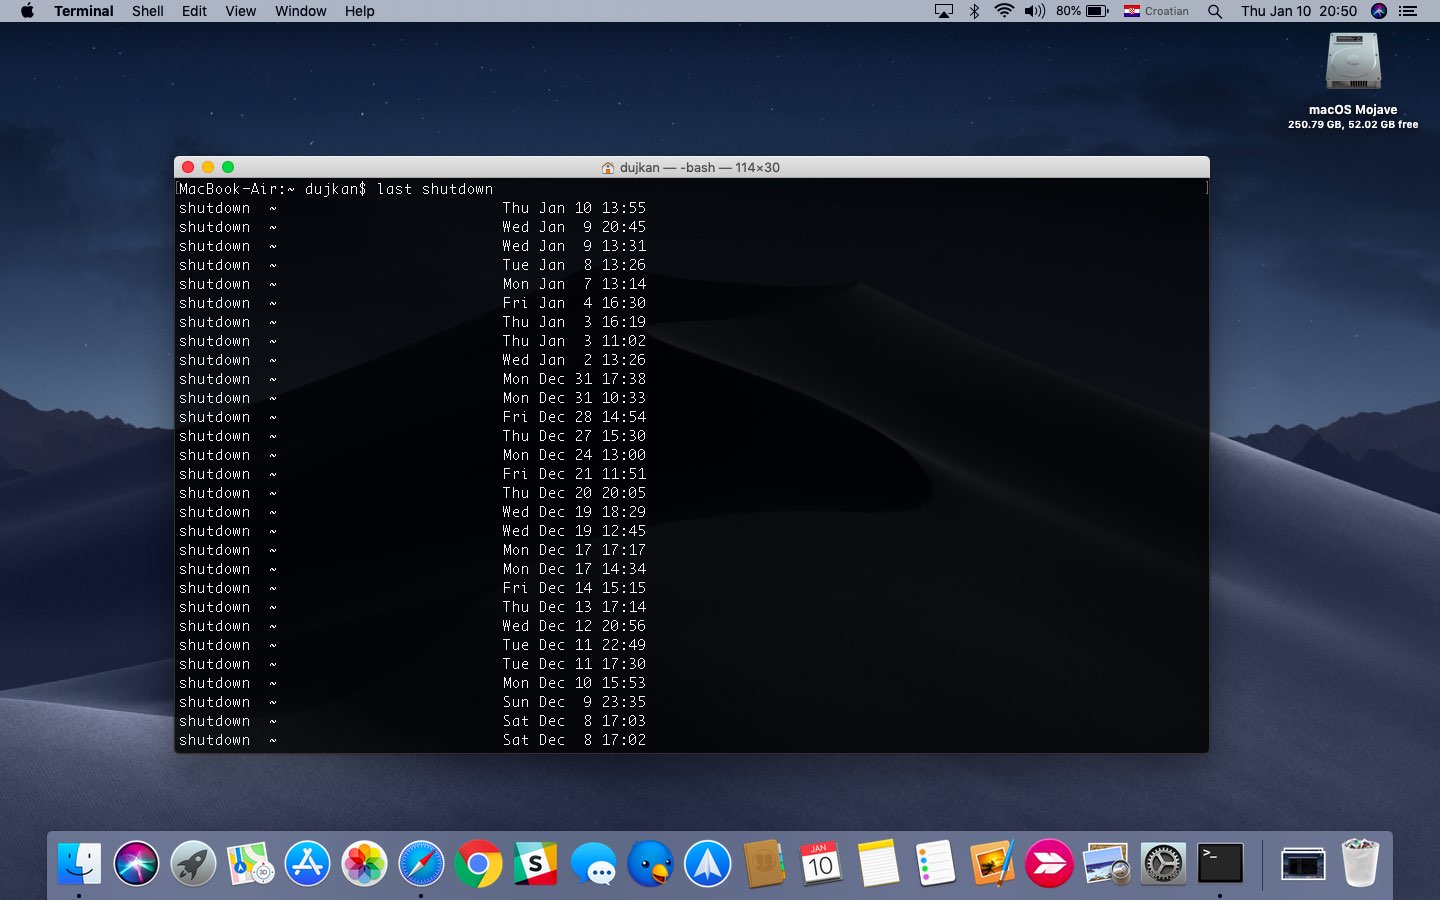Viewport: 1440px width, 900px height.
Task: Click the Mon Dec 31 17:38 entry
Action: tap(574, 379)
